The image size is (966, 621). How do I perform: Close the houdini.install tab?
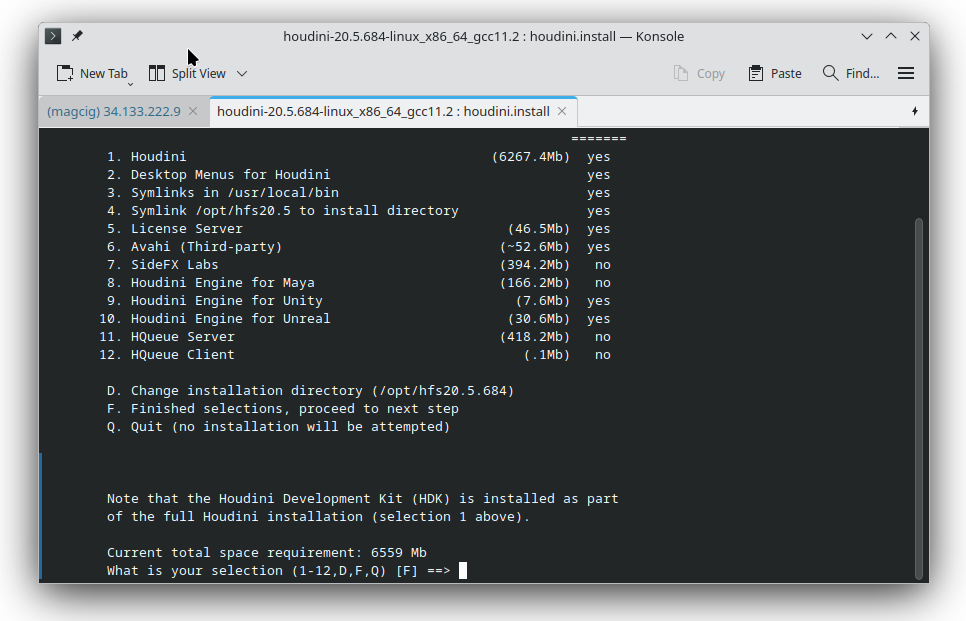click(562, 112)
